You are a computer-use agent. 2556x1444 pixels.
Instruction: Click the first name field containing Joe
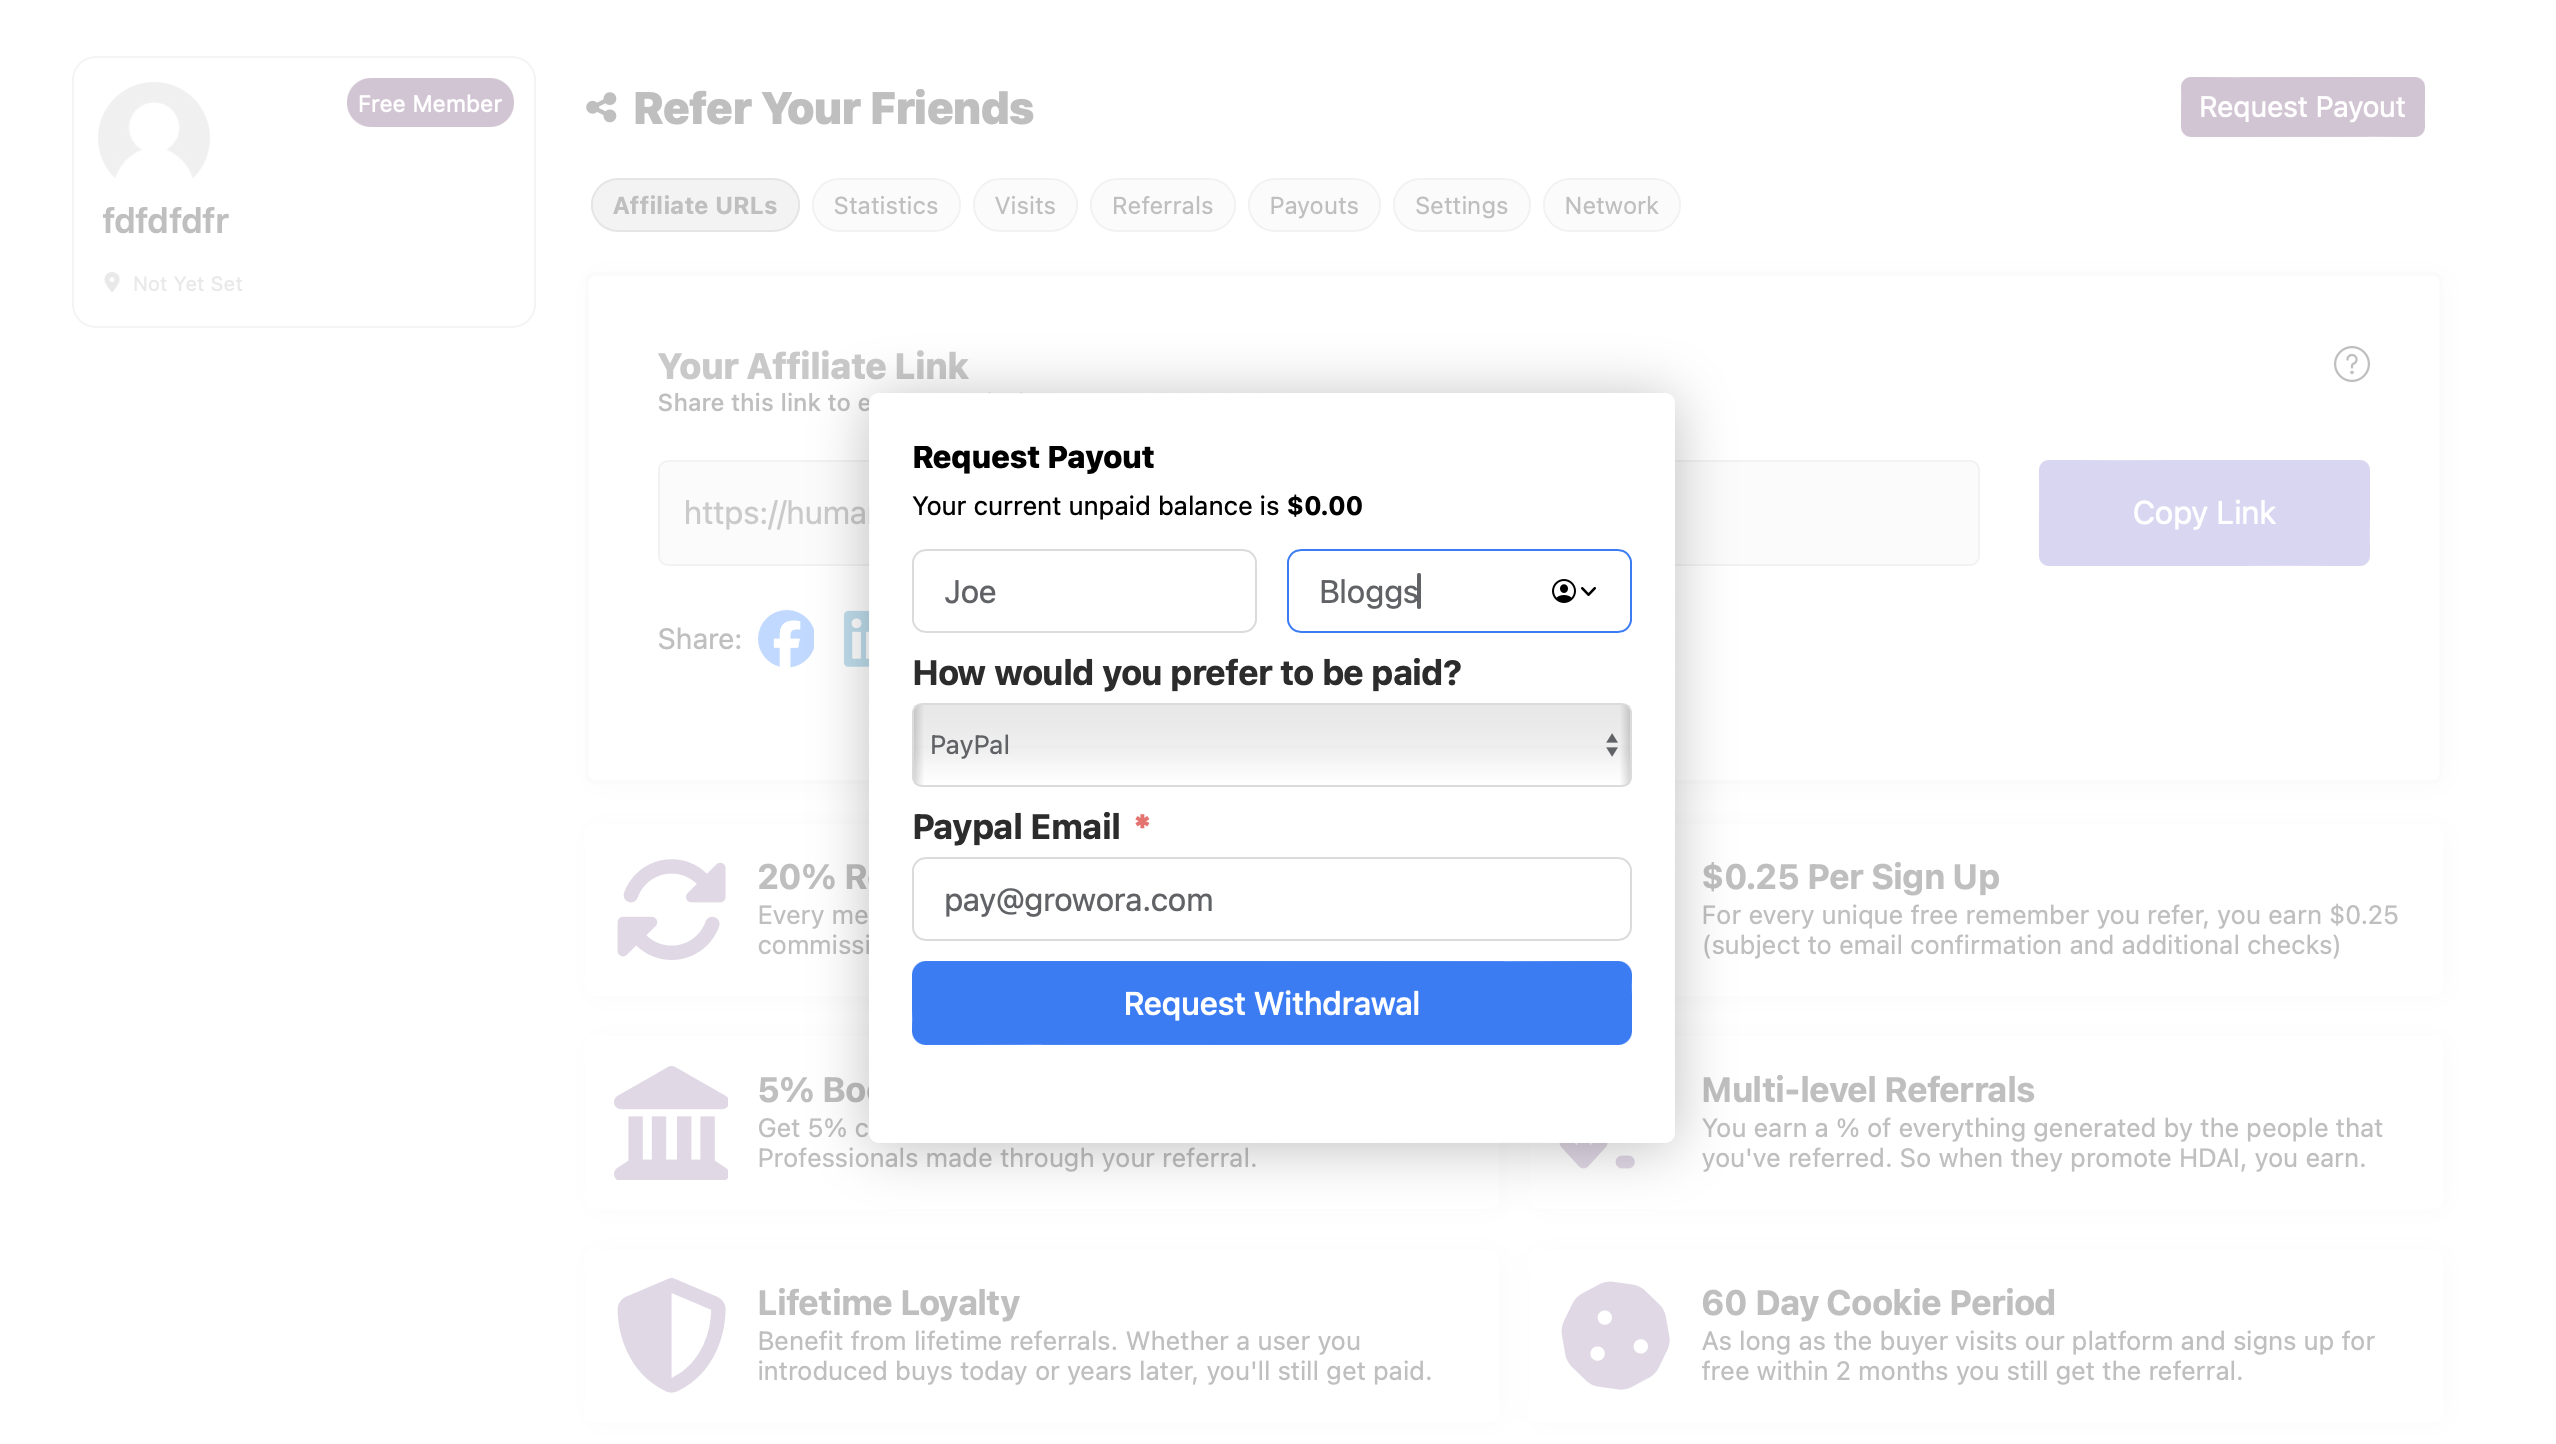pyautogui.click(x=1084, y=591)
